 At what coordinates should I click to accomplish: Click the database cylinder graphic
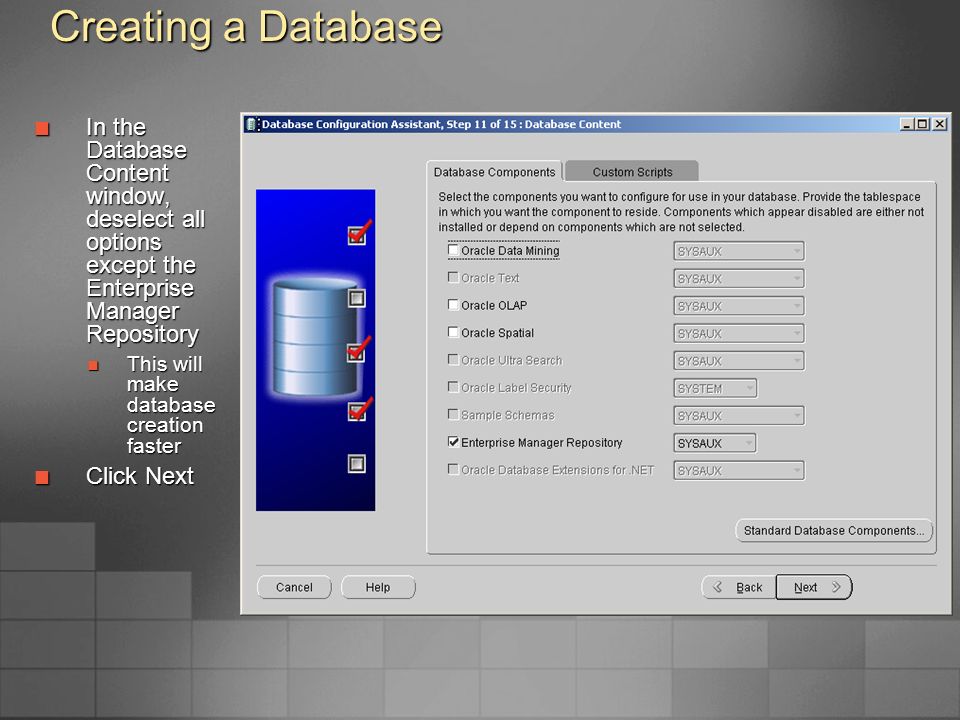[x=315, y=337]
